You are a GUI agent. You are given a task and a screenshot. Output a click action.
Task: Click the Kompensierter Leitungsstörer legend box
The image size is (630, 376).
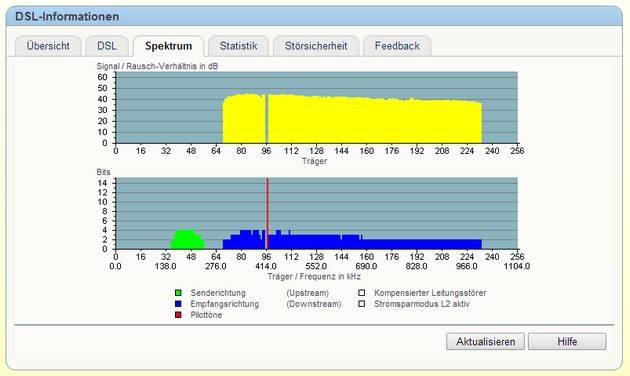(x=362, y=293)
